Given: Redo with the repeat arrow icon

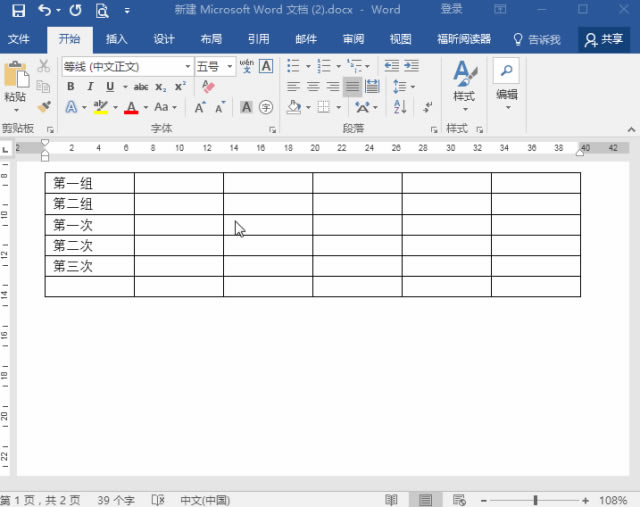Looking at the screenshot, I should pos(76,10).
